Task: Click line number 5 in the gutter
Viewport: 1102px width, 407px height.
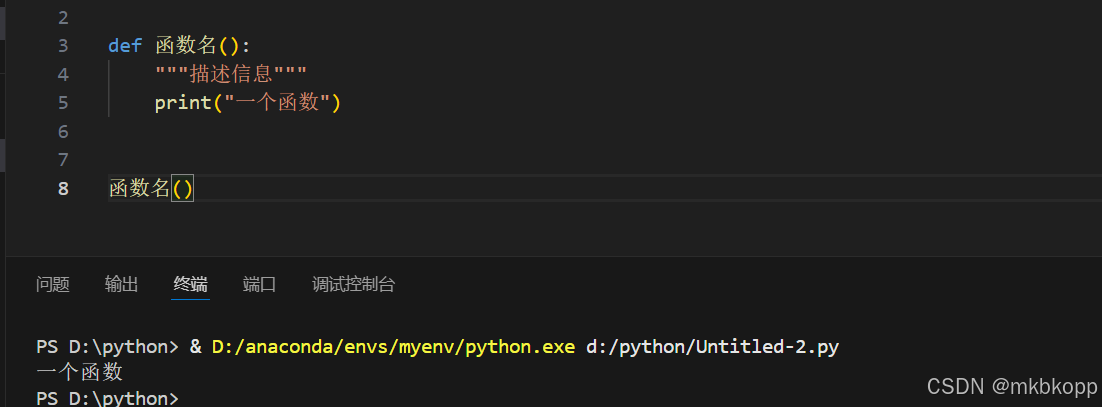Action: coord(63,103)
